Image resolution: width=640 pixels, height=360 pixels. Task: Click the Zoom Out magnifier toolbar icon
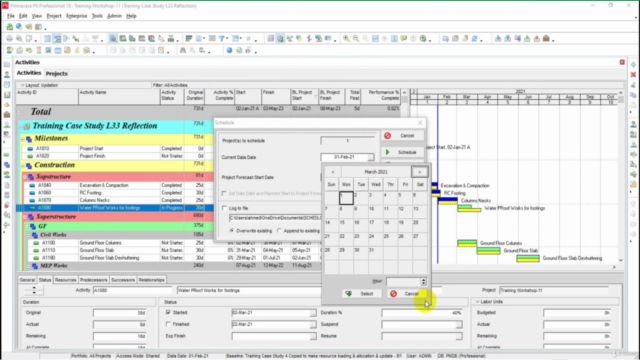click(x=356, y=38)
